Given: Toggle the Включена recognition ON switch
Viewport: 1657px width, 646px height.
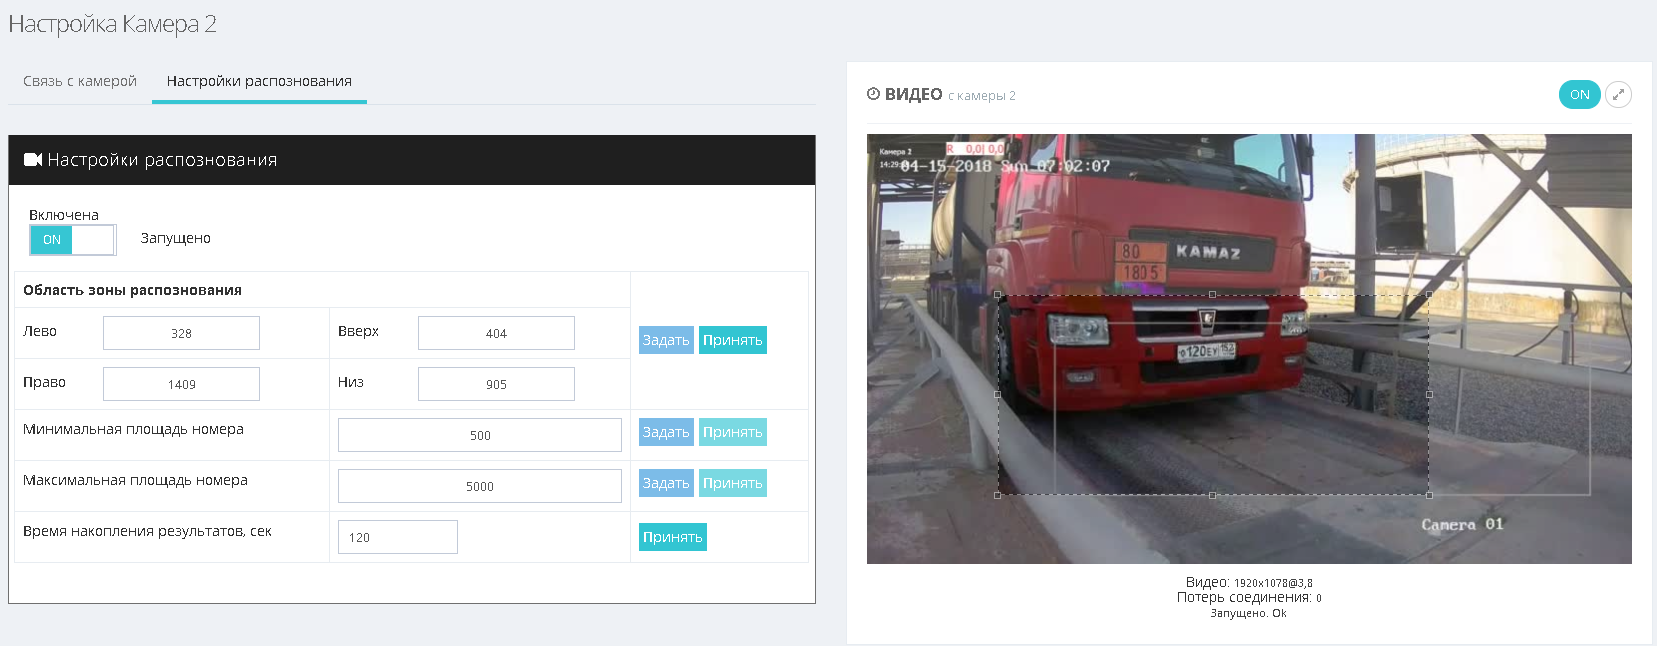Looking at the screenshot, I should 73,240.
